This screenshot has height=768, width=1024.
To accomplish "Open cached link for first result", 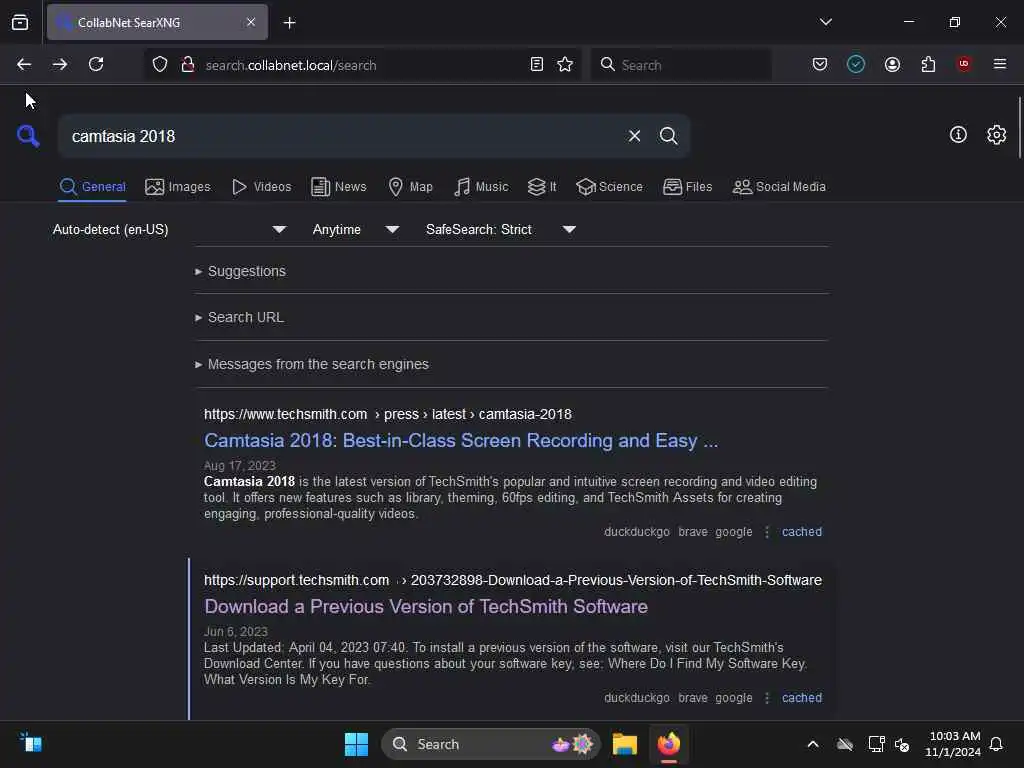I will 802,532.
